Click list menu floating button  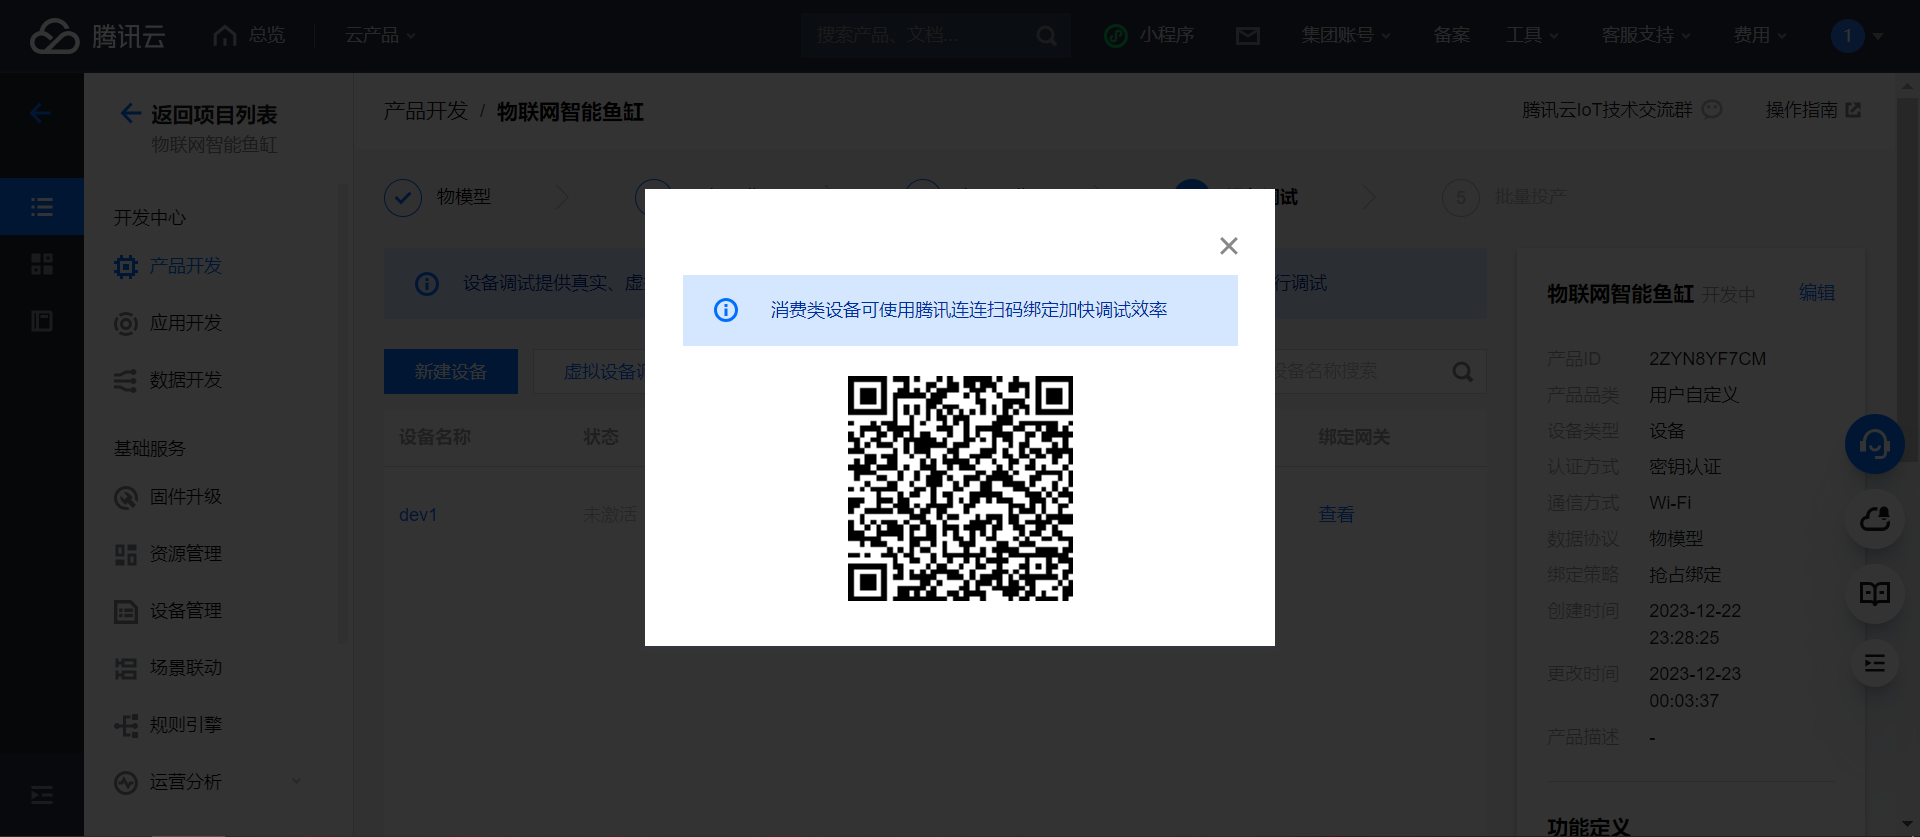(x=1875, y=663)
